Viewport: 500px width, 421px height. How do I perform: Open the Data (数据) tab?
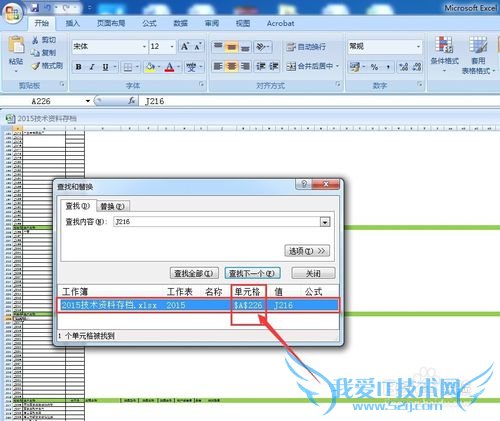[181, 23]
